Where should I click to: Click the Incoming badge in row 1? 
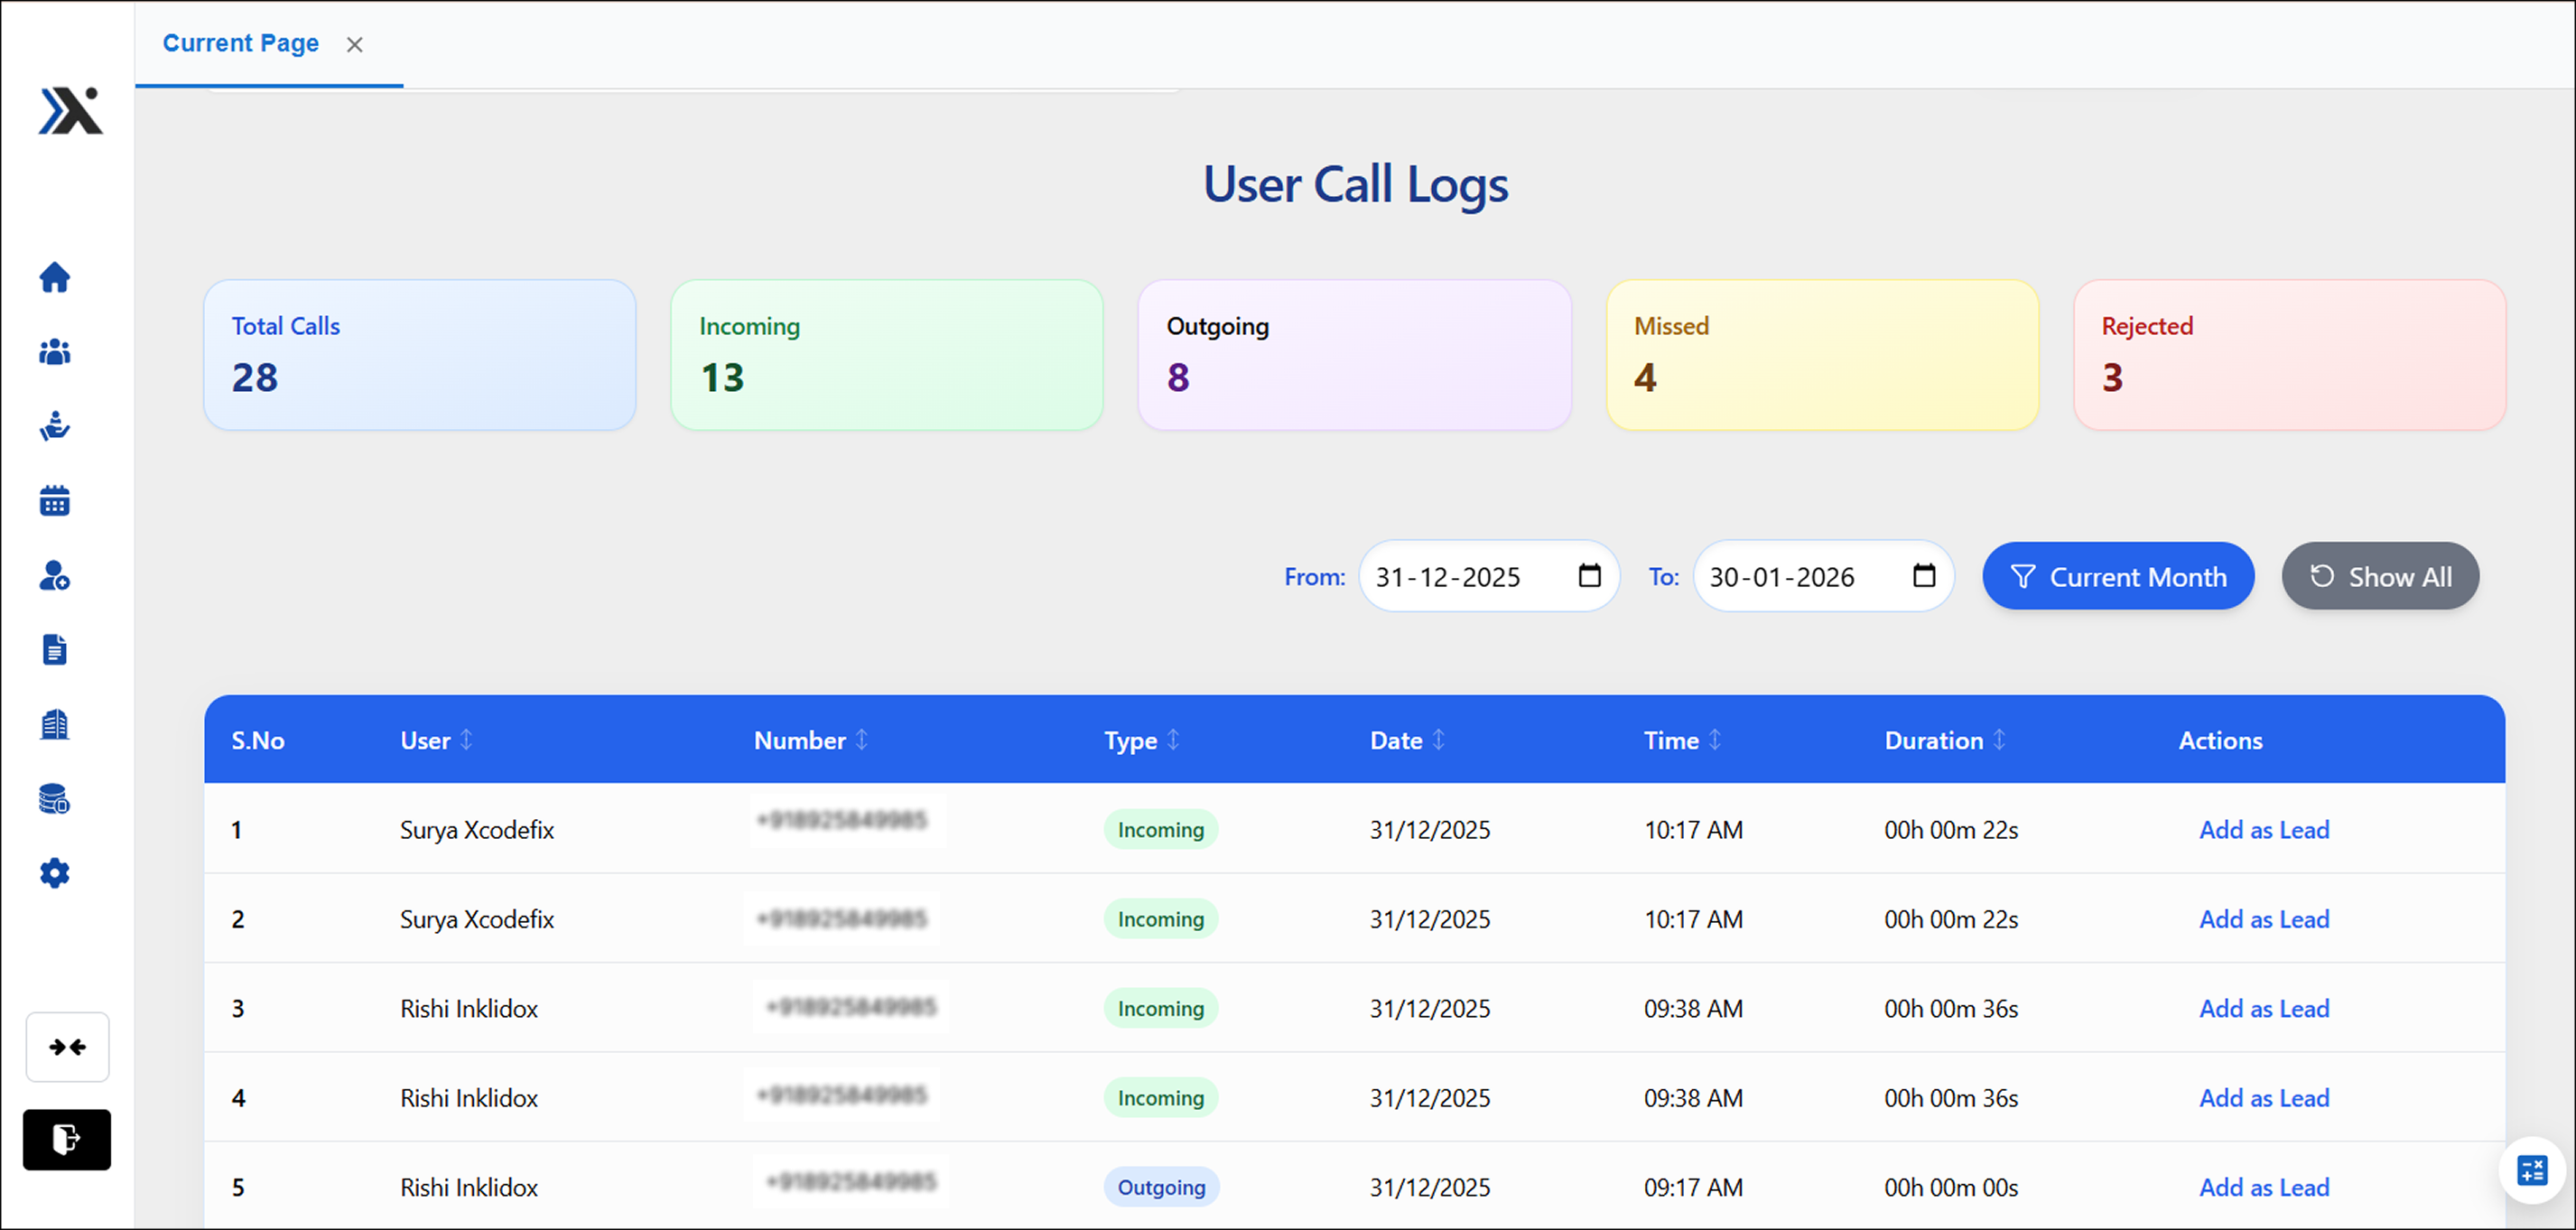(x=1161, y=830)
